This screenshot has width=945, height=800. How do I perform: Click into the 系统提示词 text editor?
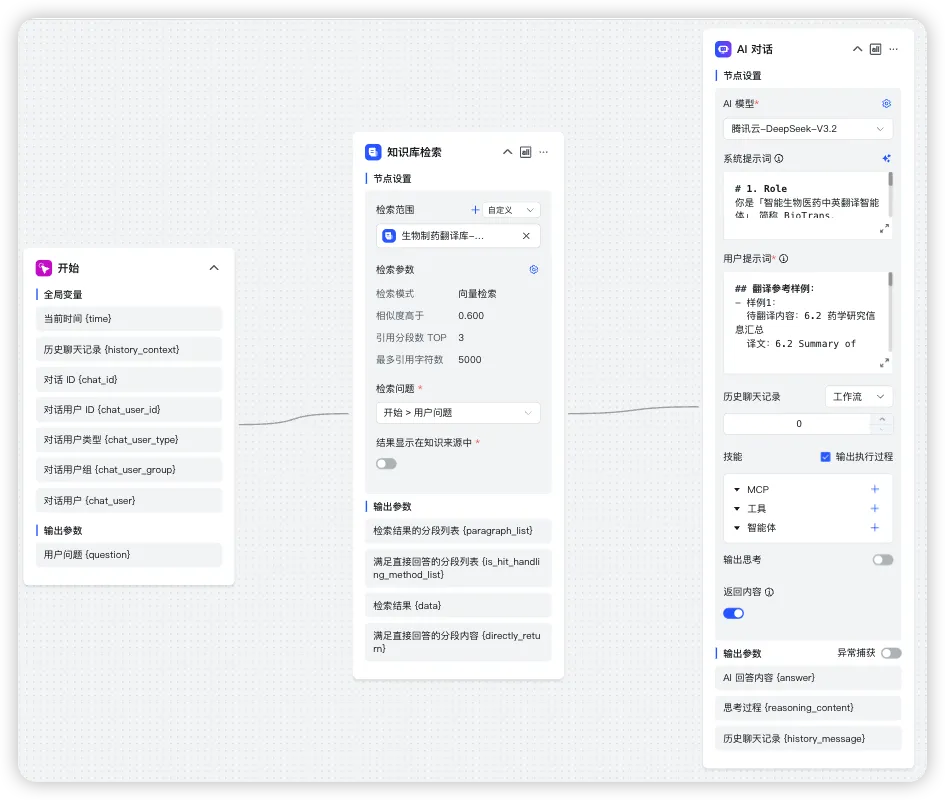pyautogui.click(x=808, y=202)
